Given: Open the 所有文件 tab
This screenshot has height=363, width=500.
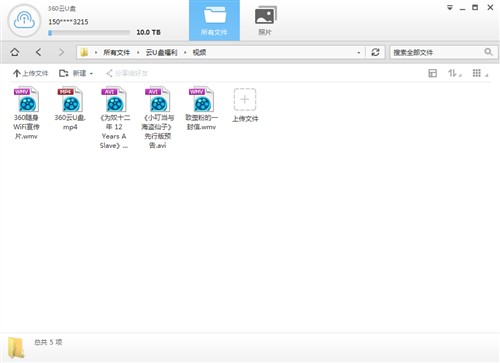Looking at the screenshot, I should (214, 20).
